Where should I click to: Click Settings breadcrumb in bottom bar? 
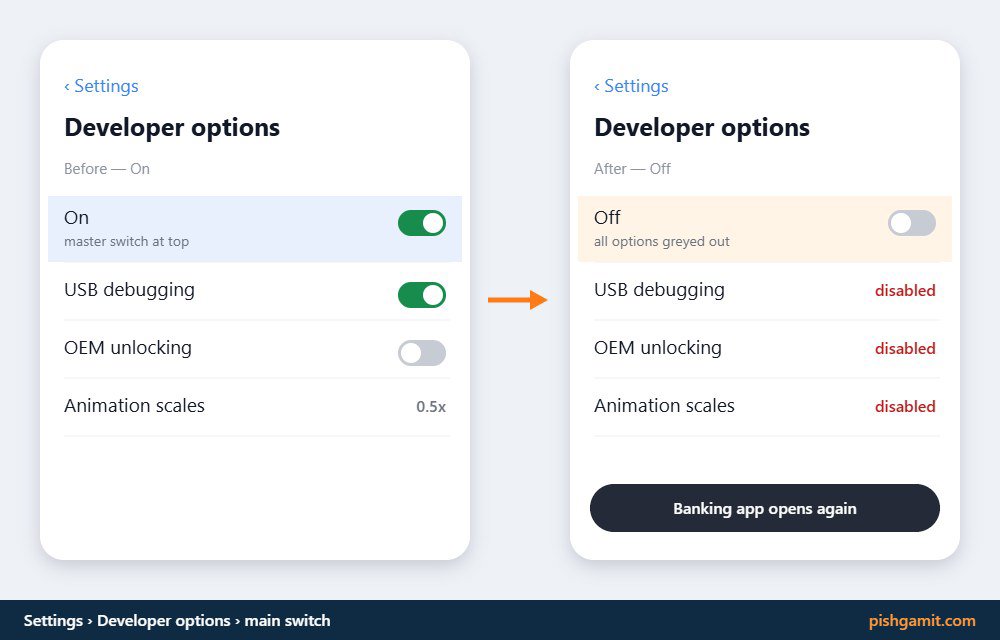coord(54,620)
